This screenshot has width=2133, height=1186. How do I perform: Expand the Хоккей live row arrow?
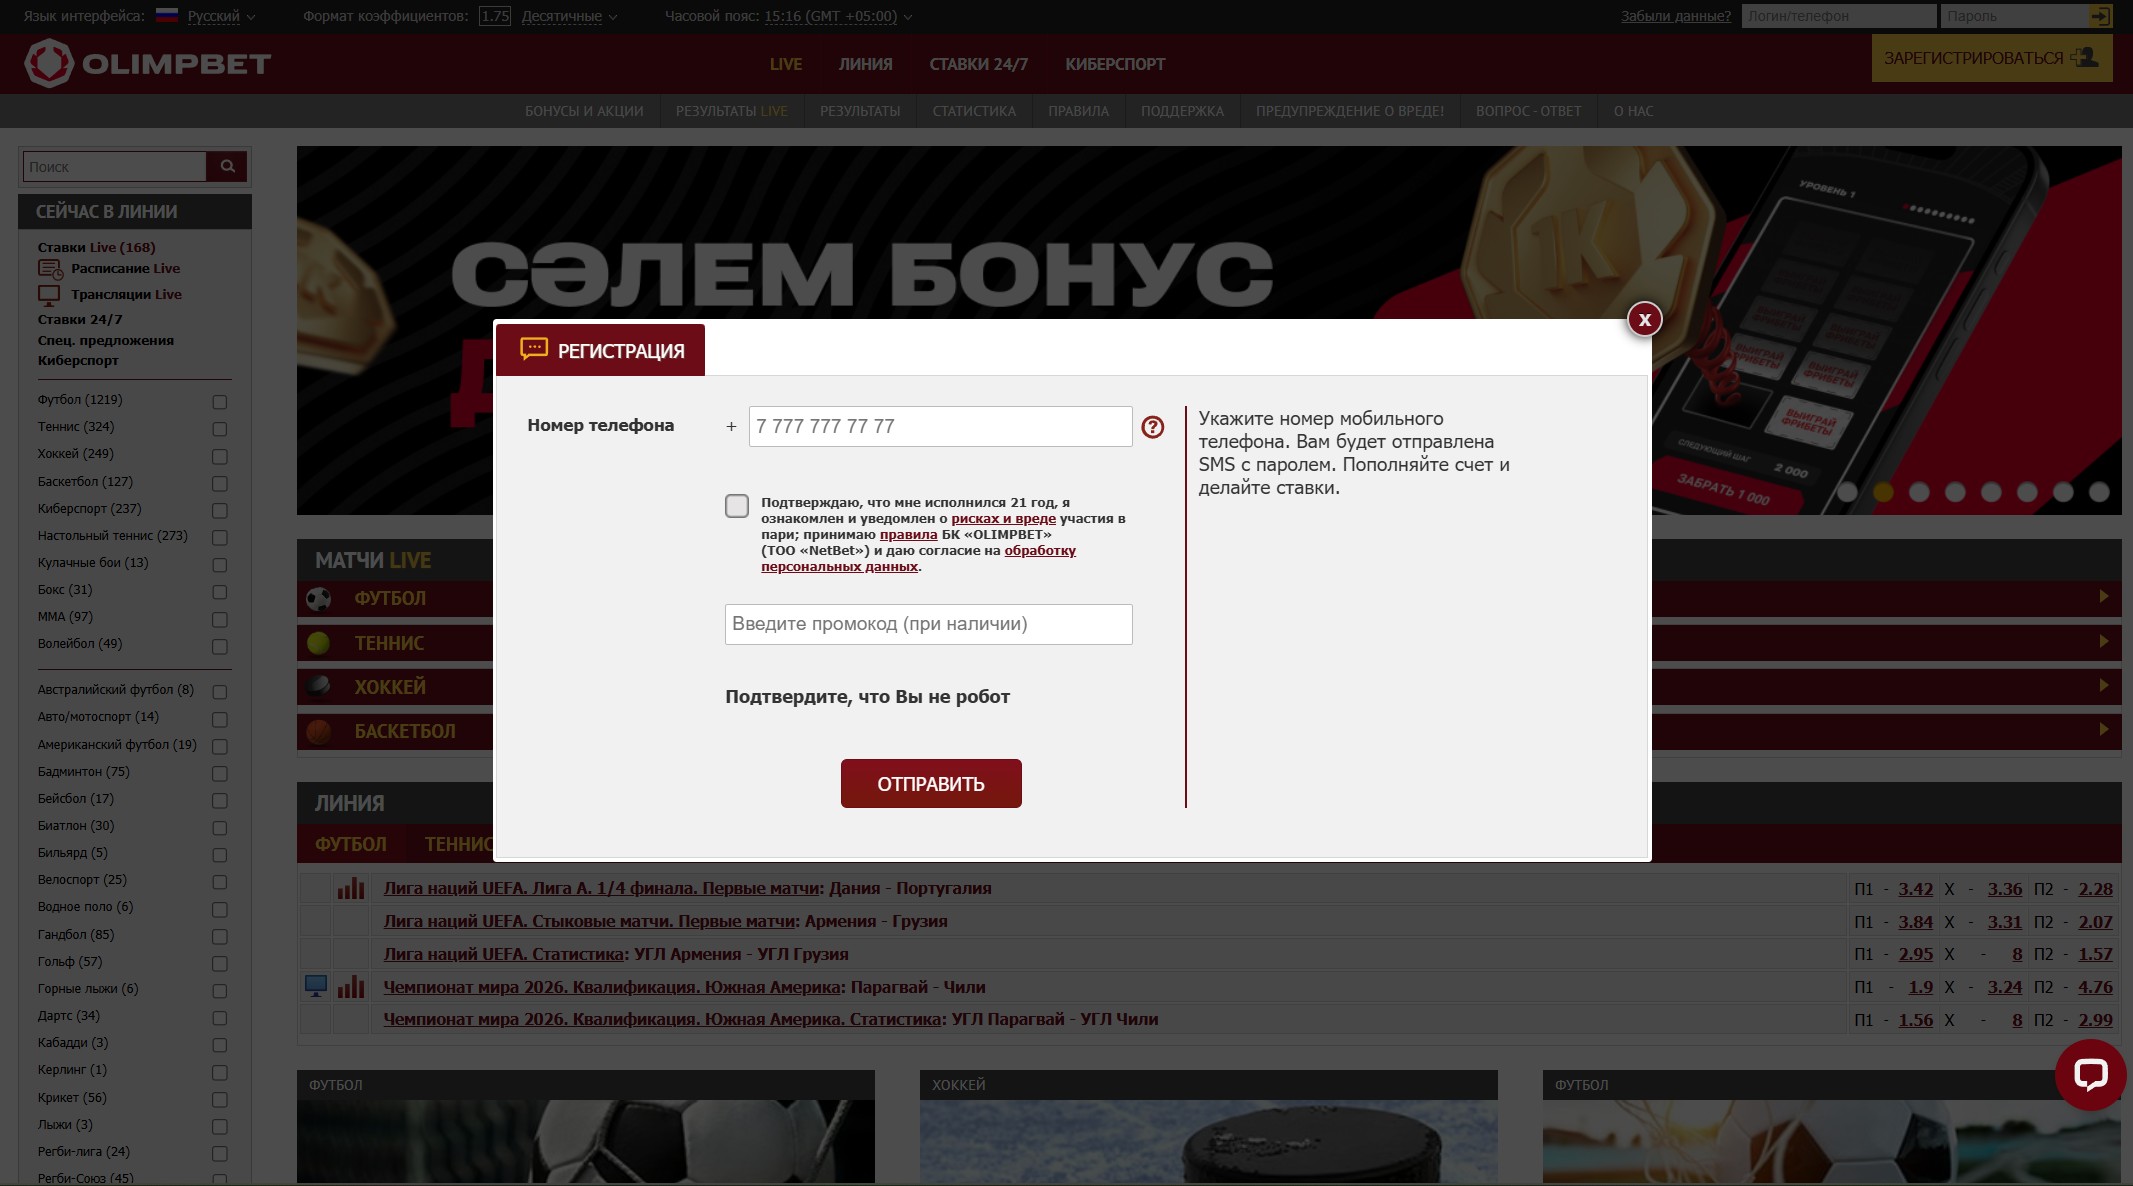(x=2104, y=685)
